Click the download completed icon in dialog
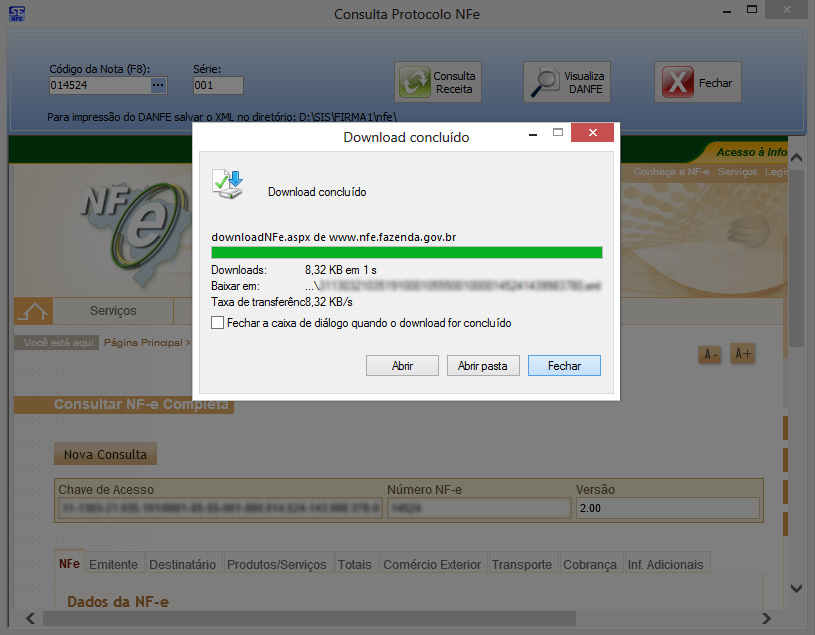This screenshot has width=815, height=635. 227,185
